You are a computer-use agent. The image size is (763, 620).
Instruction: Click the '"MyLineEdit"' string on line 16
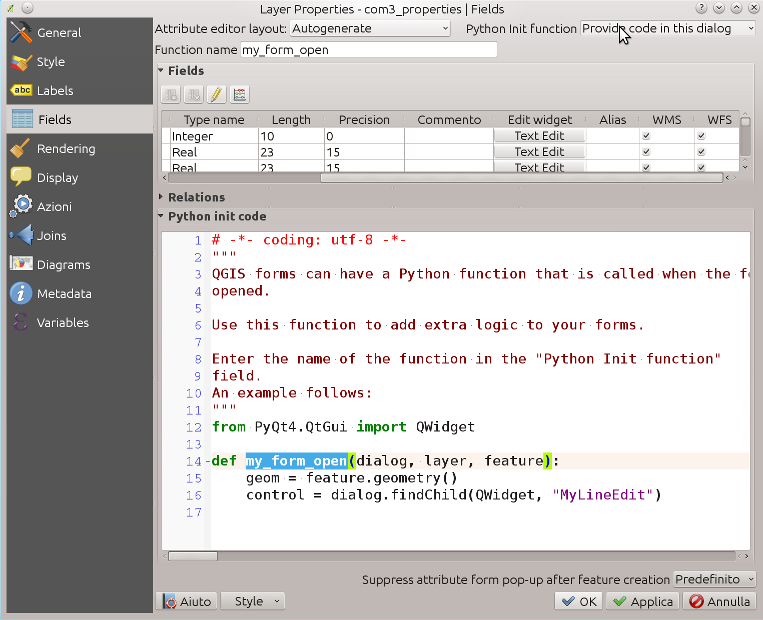(601, 495)
